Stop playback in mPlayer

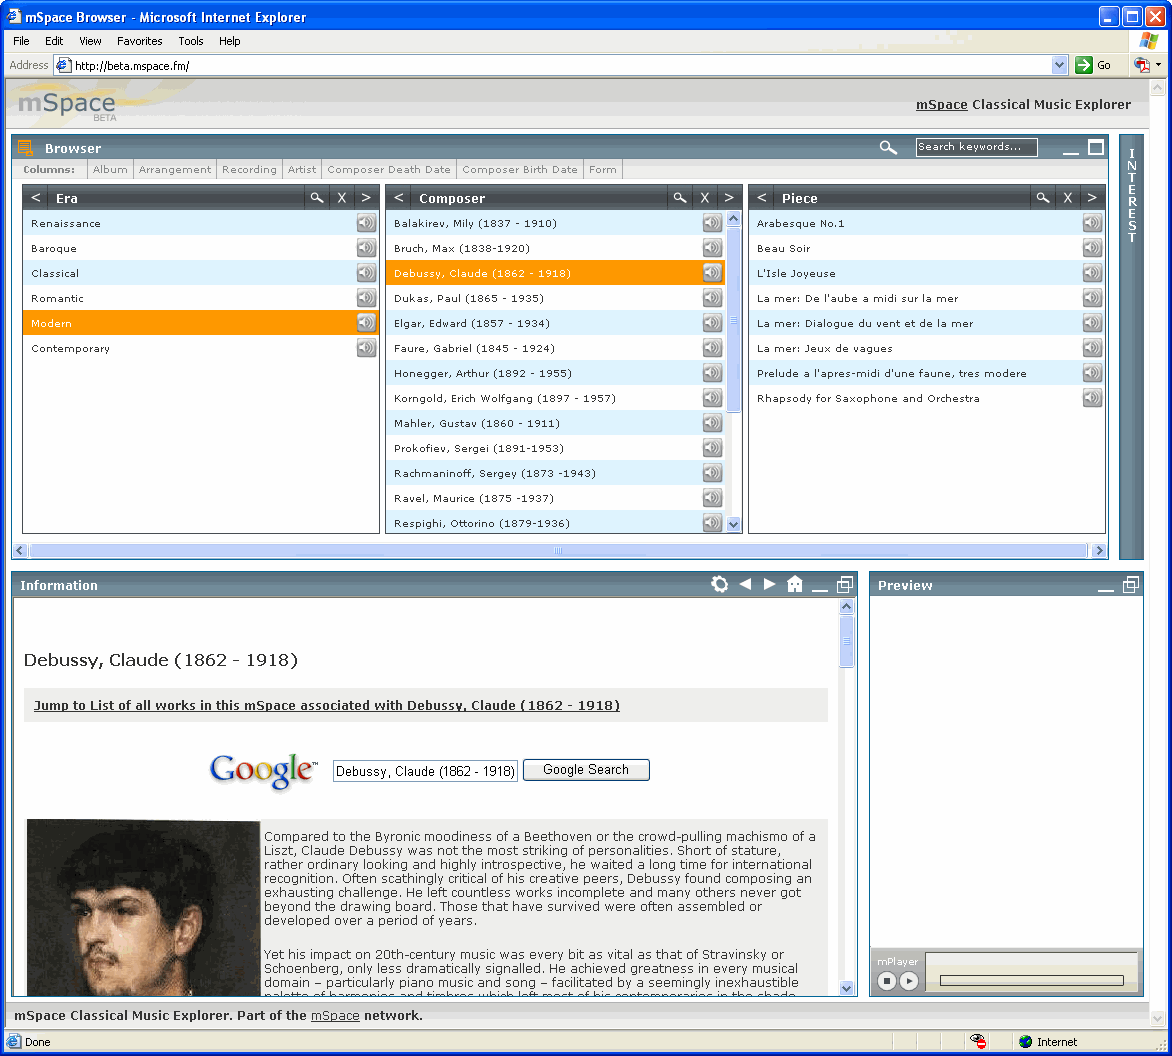click(887, 981)
